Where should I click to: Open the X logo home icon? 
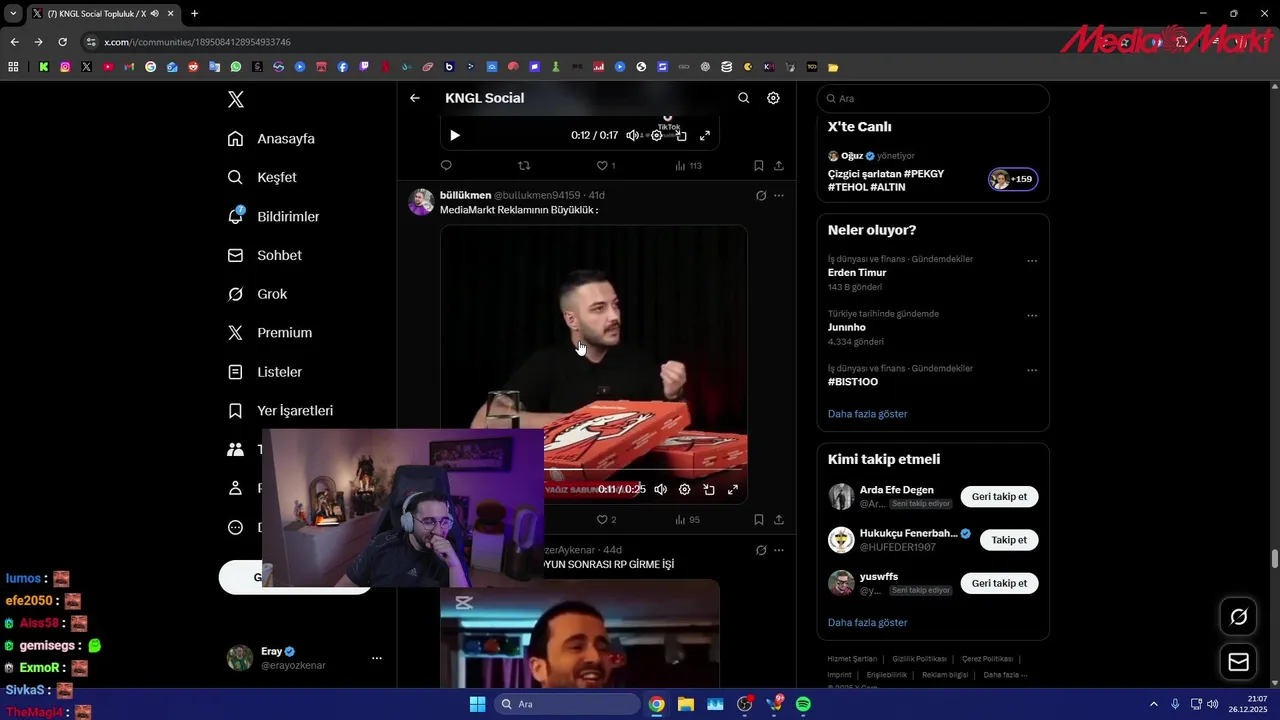click(236, 99)
